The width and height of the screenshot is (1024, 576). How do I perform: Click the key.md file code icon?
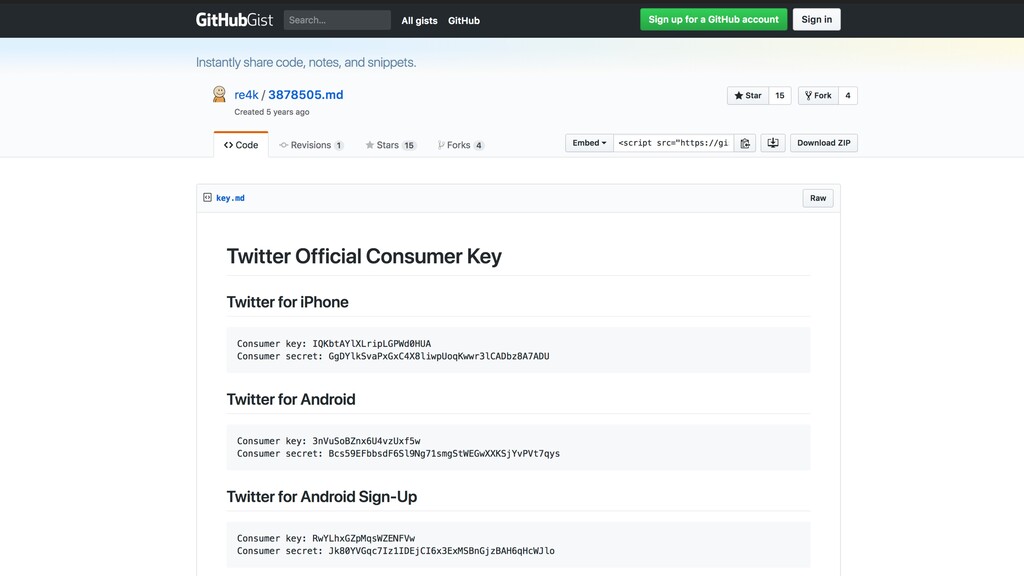[208, 197]
